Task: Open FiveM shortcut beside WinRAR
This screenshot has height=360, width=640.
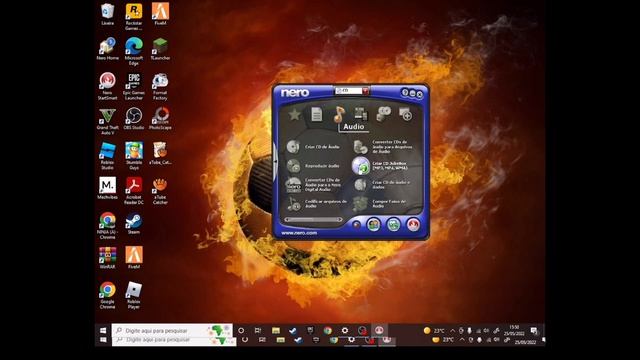Action: 134,258
